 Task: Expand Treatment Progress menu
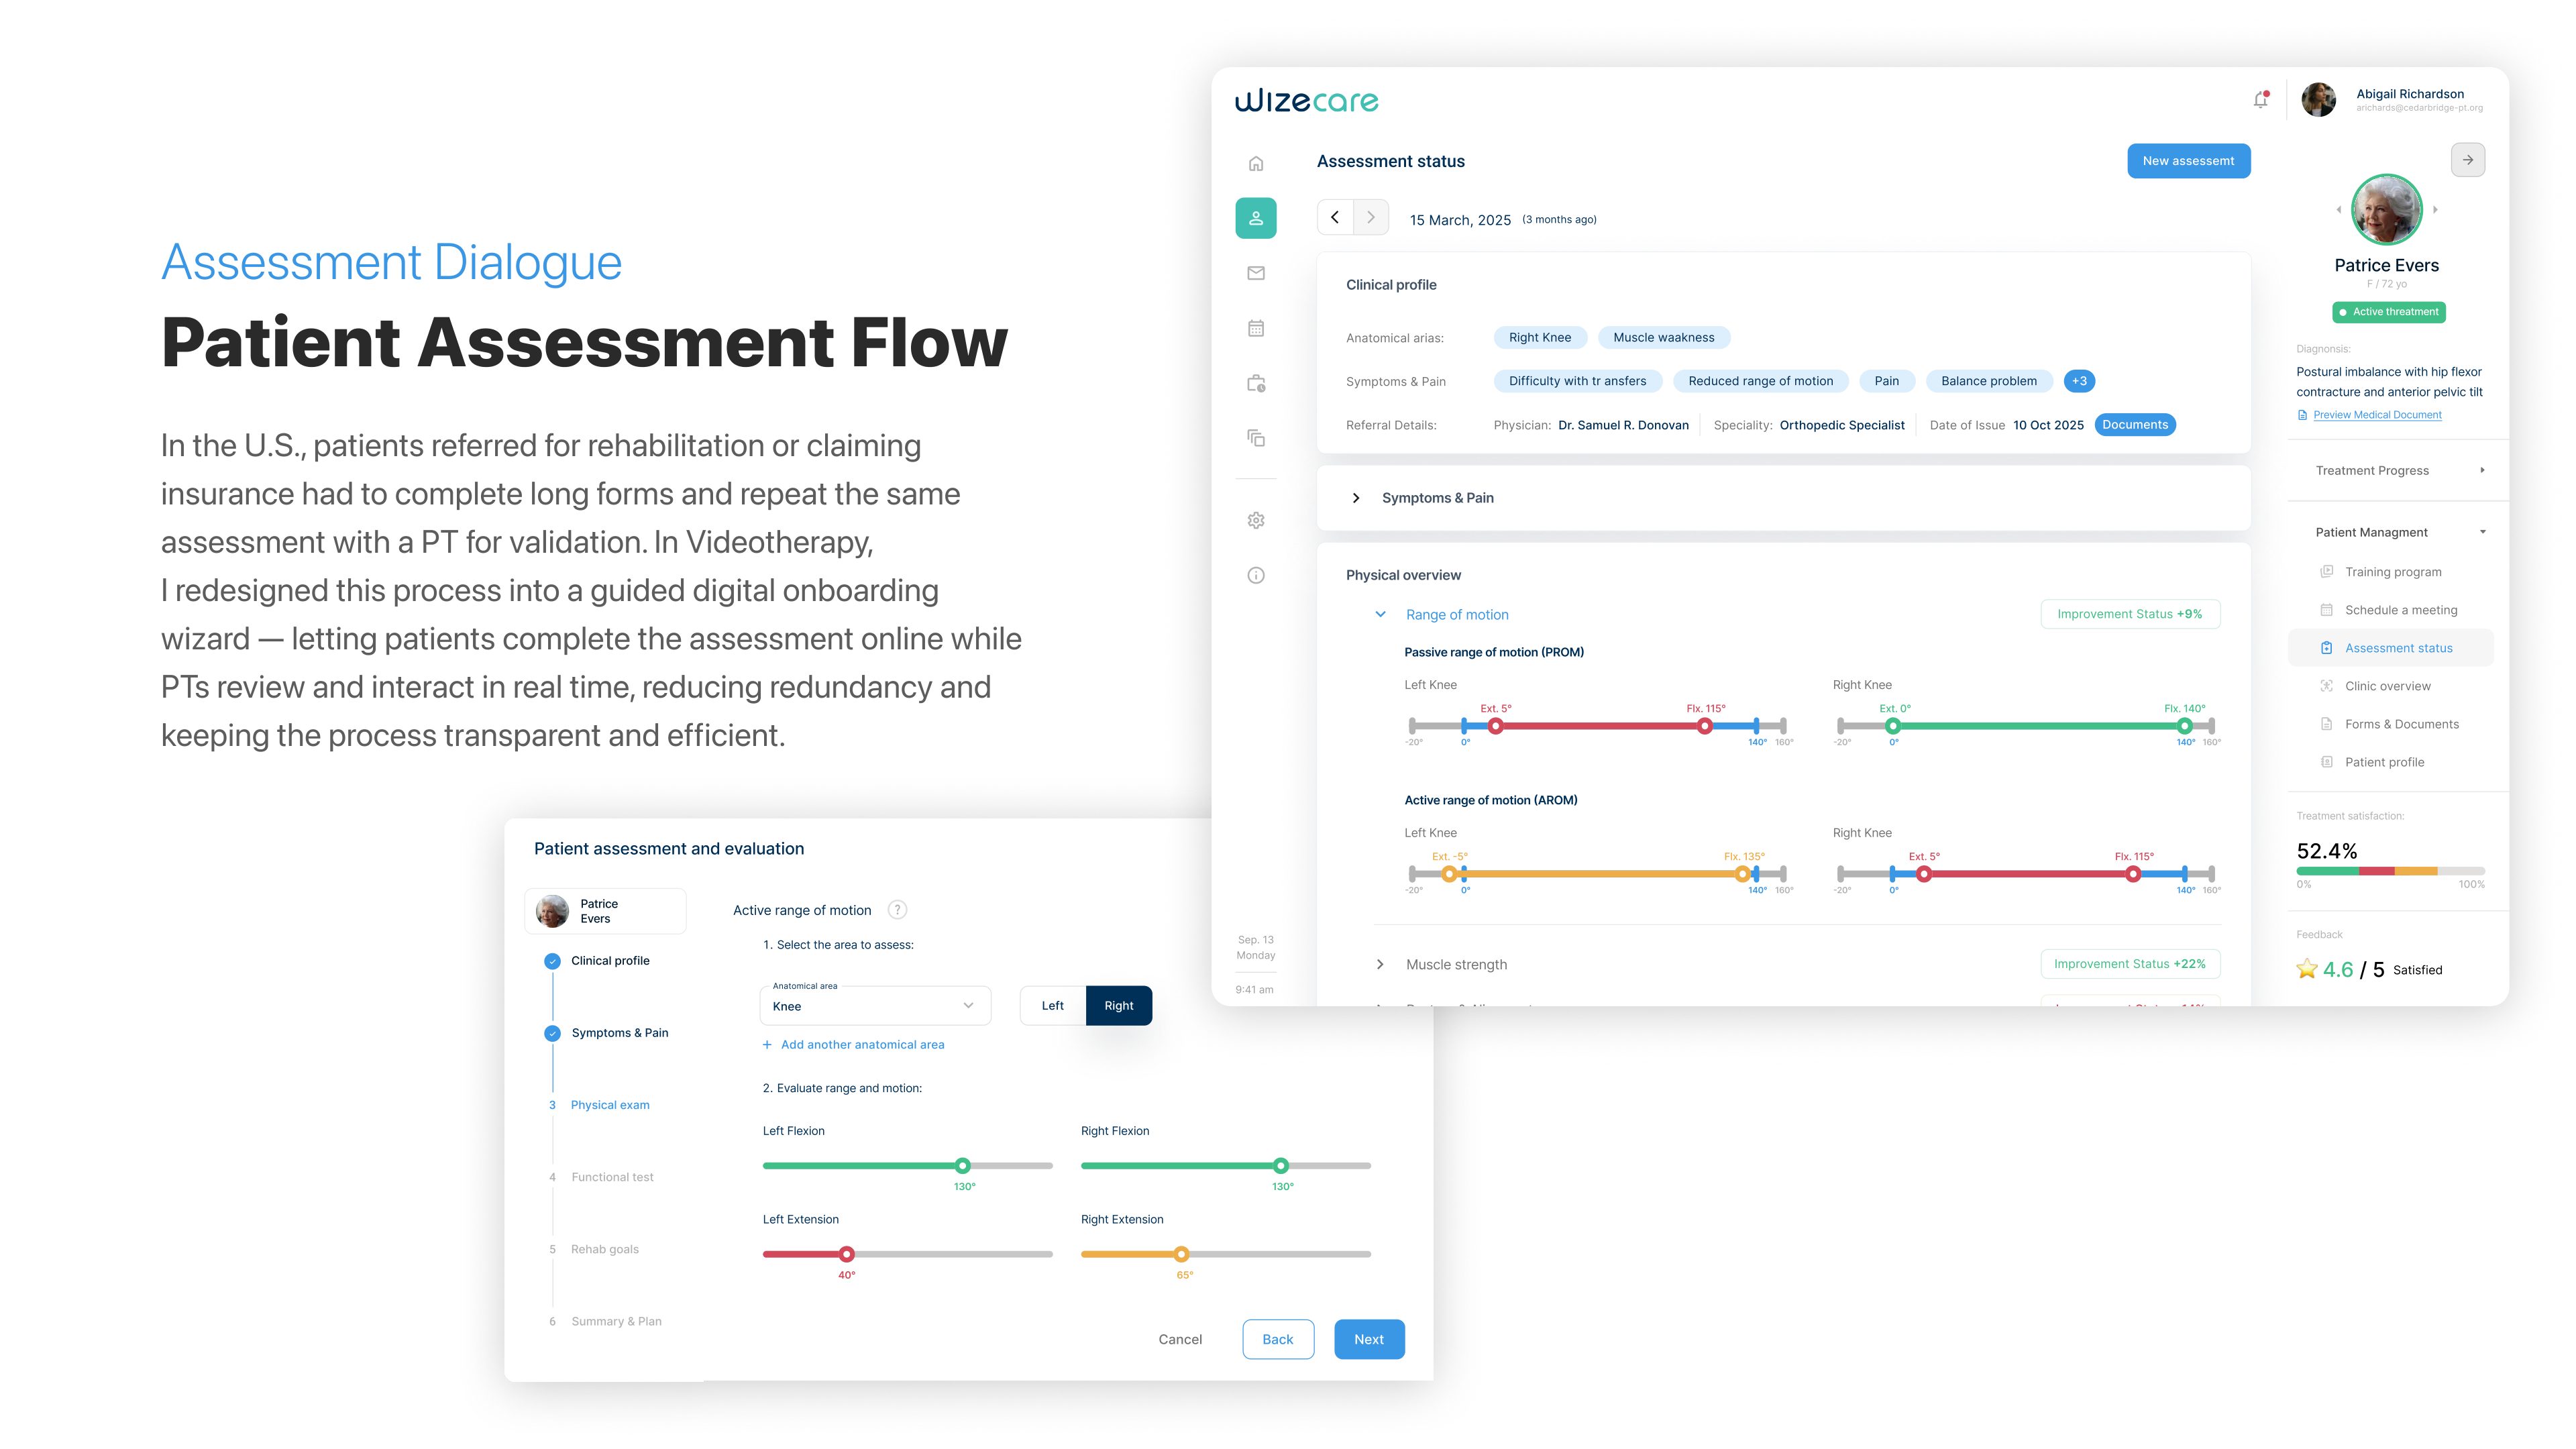[2399, 470]
